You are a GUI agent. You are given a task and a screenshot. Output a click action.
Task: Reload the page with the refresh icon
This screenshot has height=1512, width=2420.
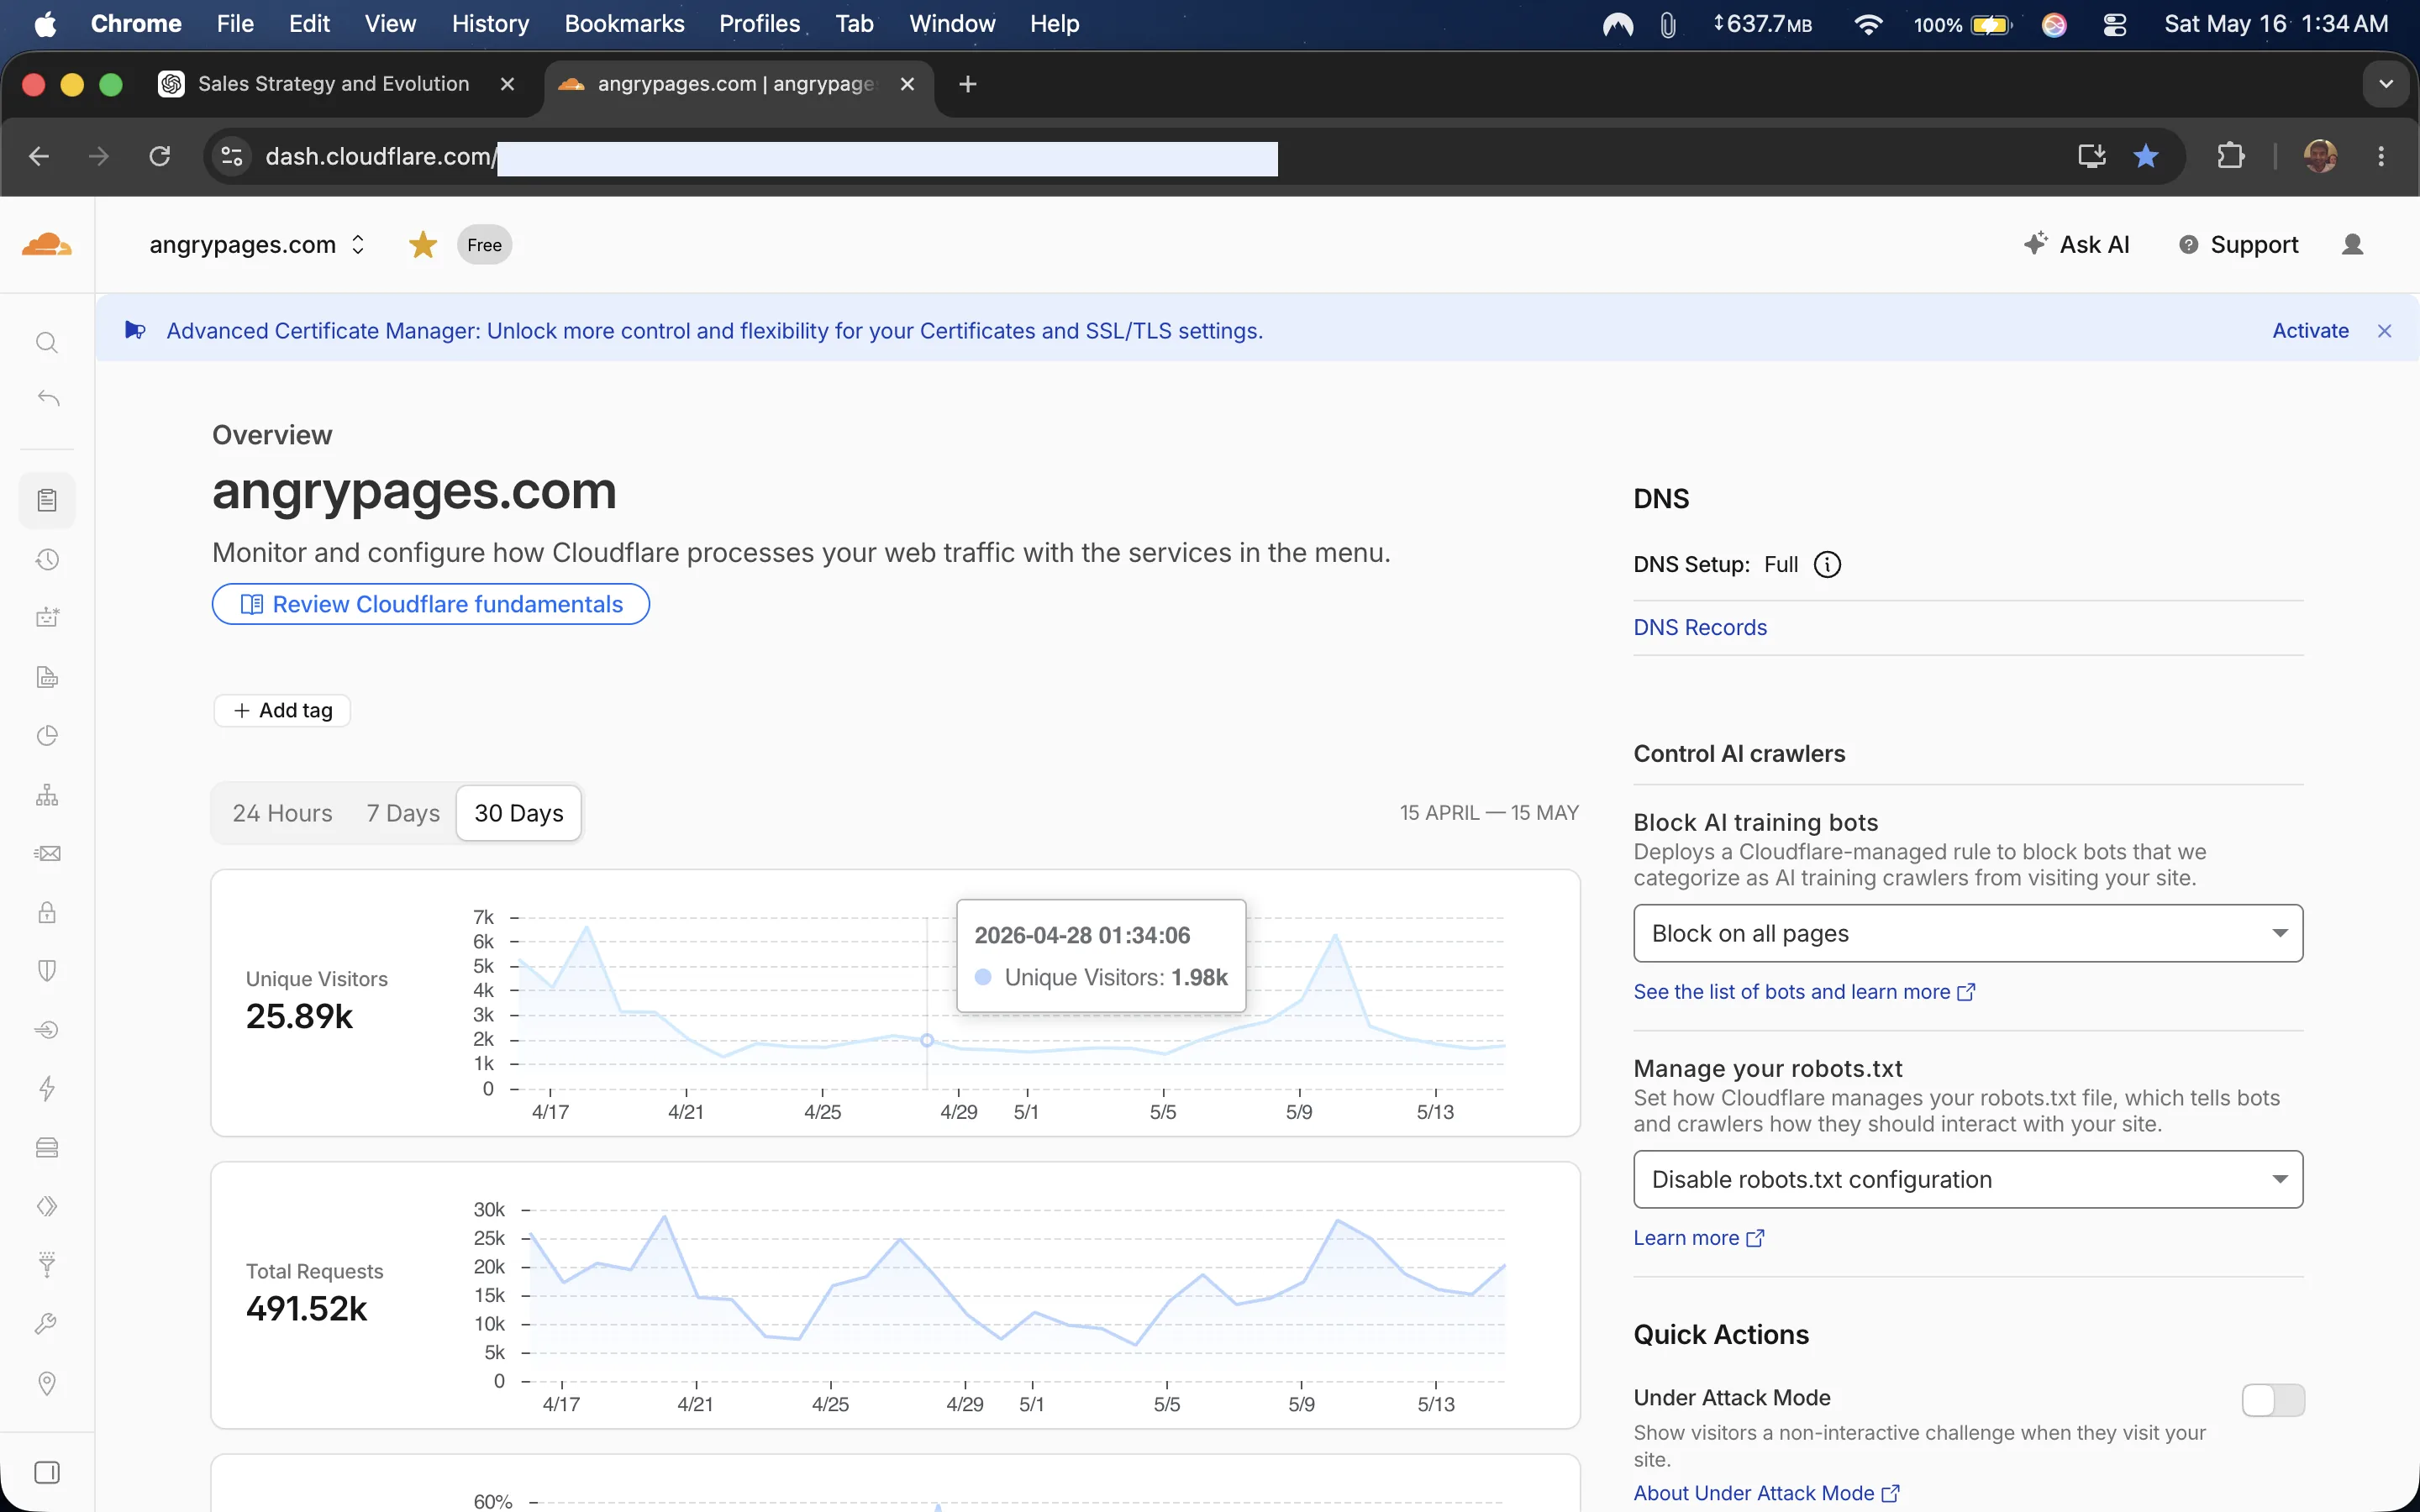[x=160, y=156]
